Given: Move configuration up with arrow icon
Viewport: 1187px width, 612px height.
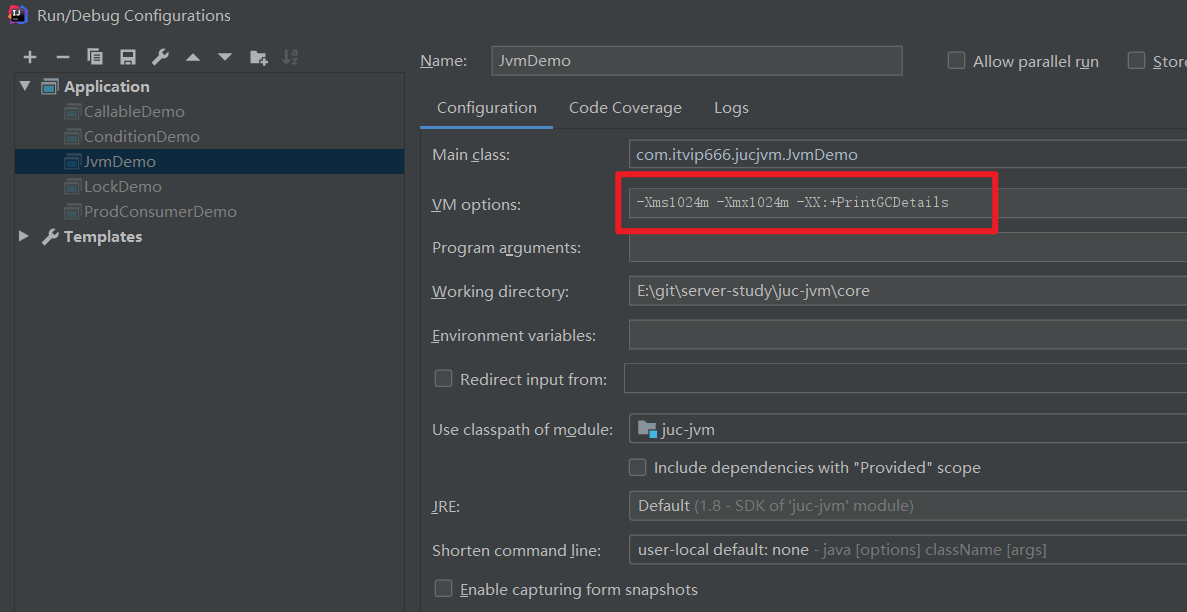Looking at the screenshot, I should (x=193, y=57).
